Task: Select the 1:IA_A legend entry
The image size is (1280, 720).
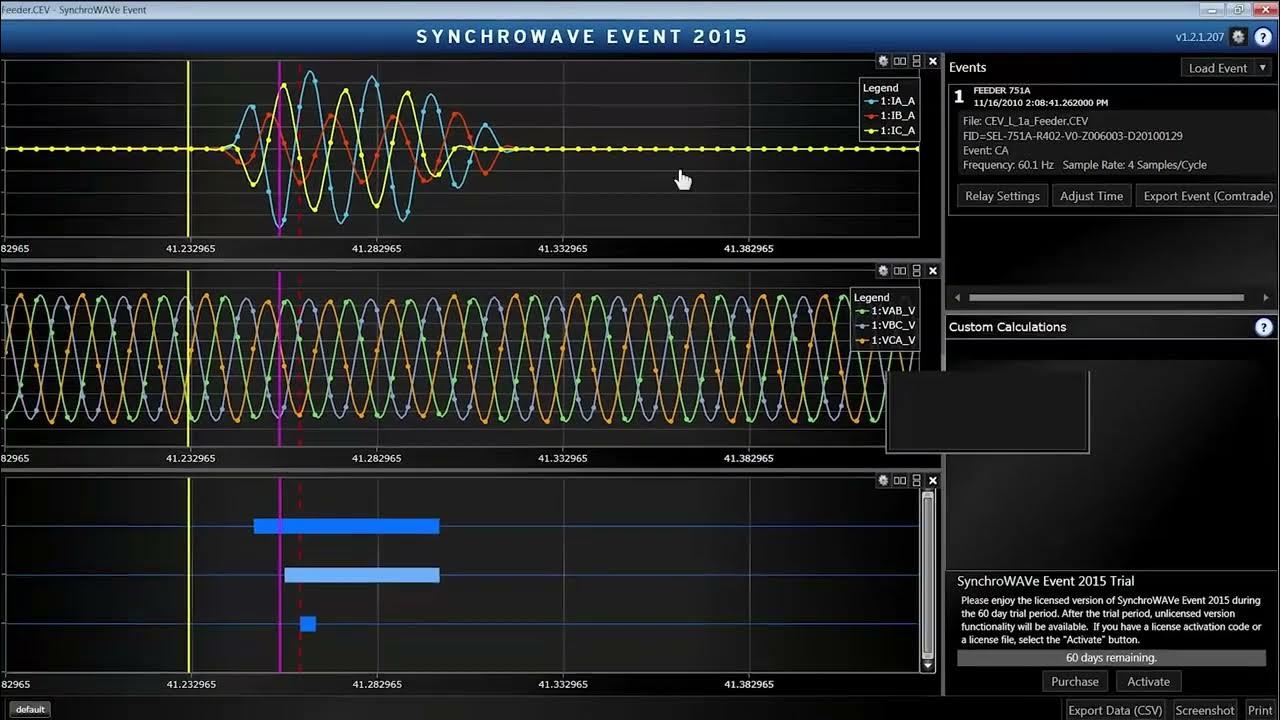Action: tap(890, 101)
